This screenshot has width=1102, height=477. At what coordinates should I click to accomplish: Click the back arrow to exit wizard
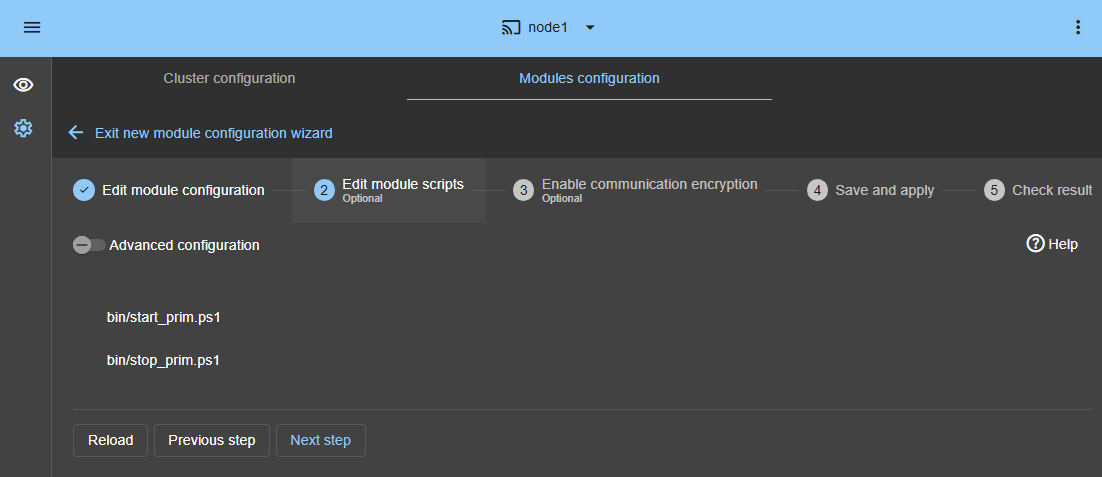(76, 133)
